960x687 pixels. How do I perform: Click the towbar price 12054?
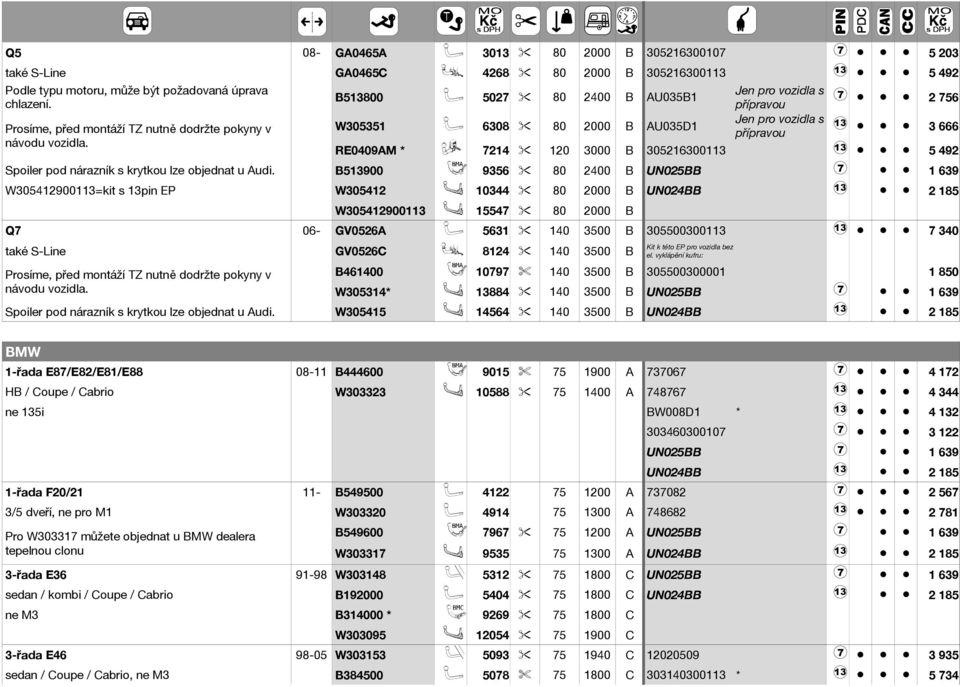pyautogui.click(x=492, y=636)
